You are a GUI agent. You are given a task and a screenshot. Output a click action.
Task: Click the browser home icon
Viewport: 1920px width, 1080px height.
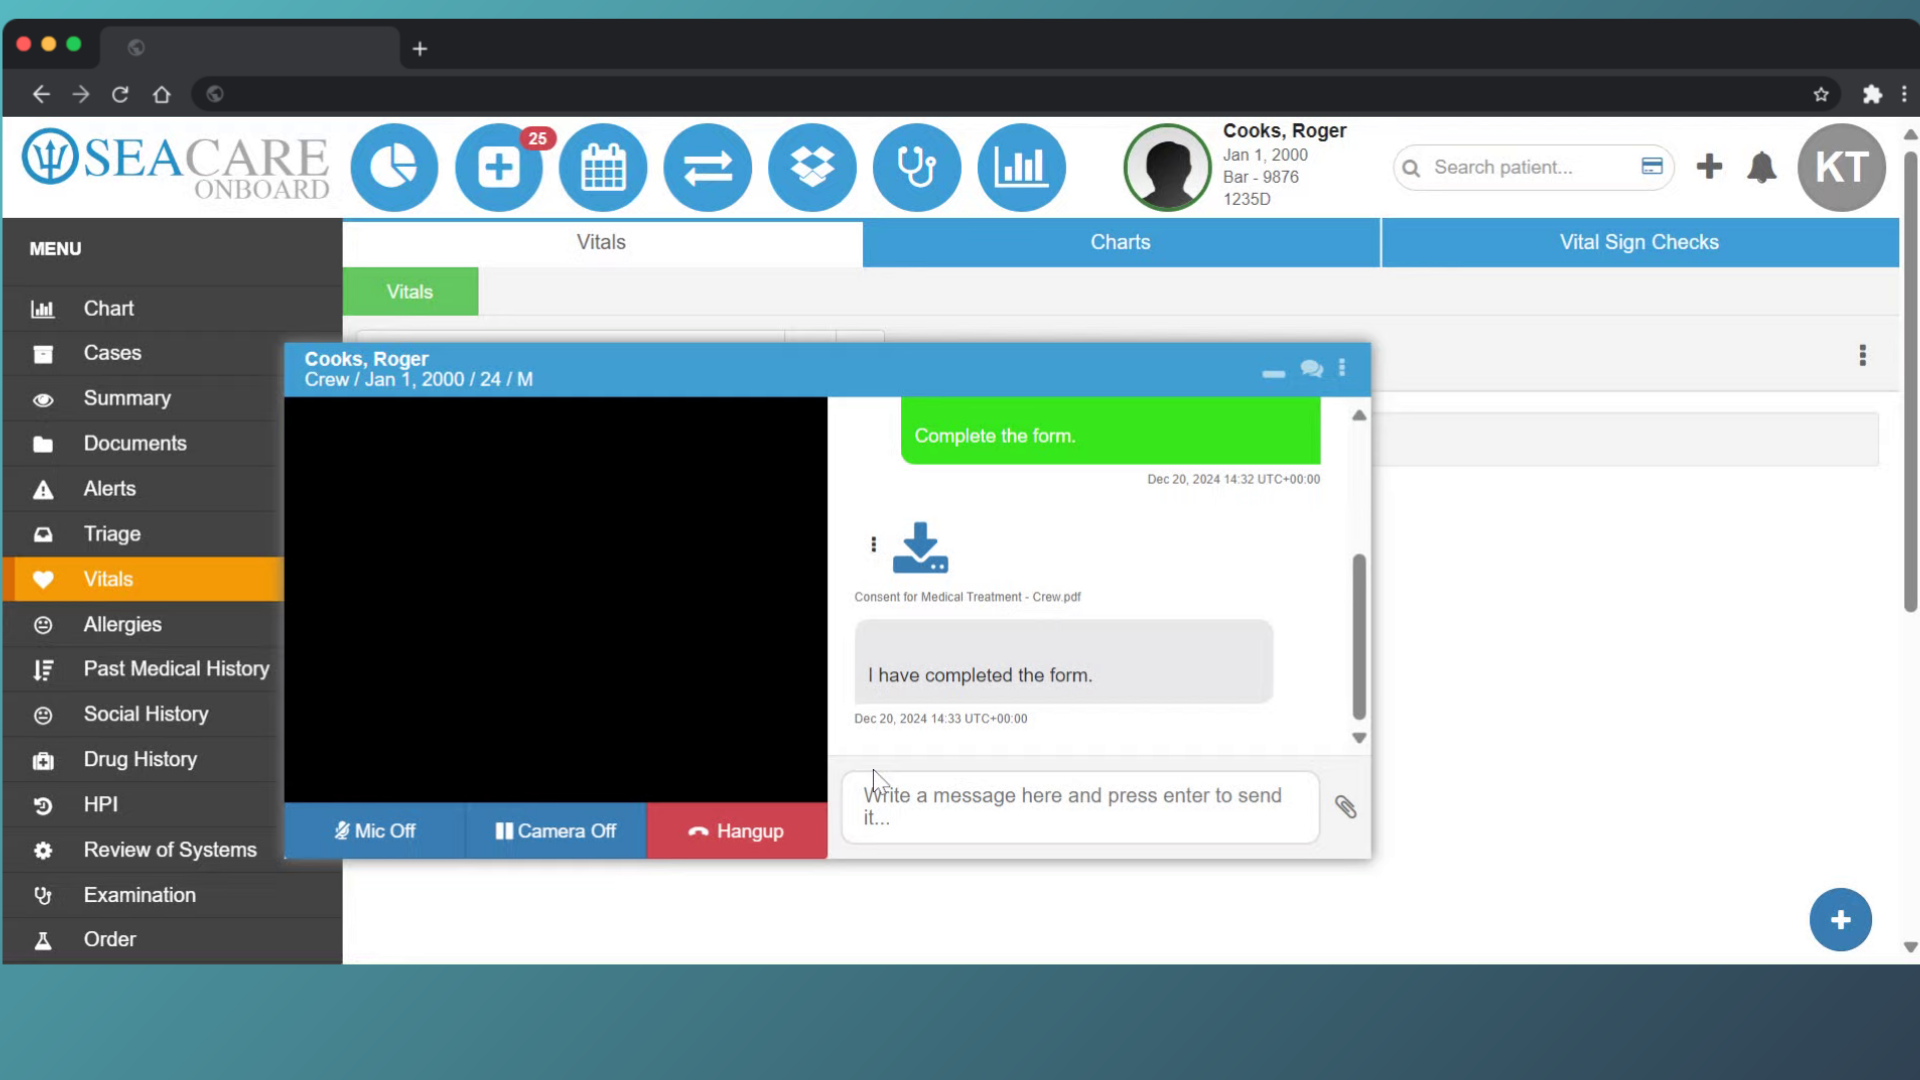(x=161, y=94)
